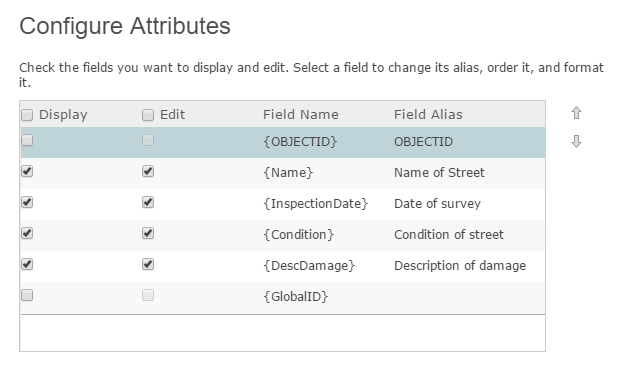This screenshot has height=376, width=635.
Task: Enable Display for the OBJECTID field
Action: (27, 140)
